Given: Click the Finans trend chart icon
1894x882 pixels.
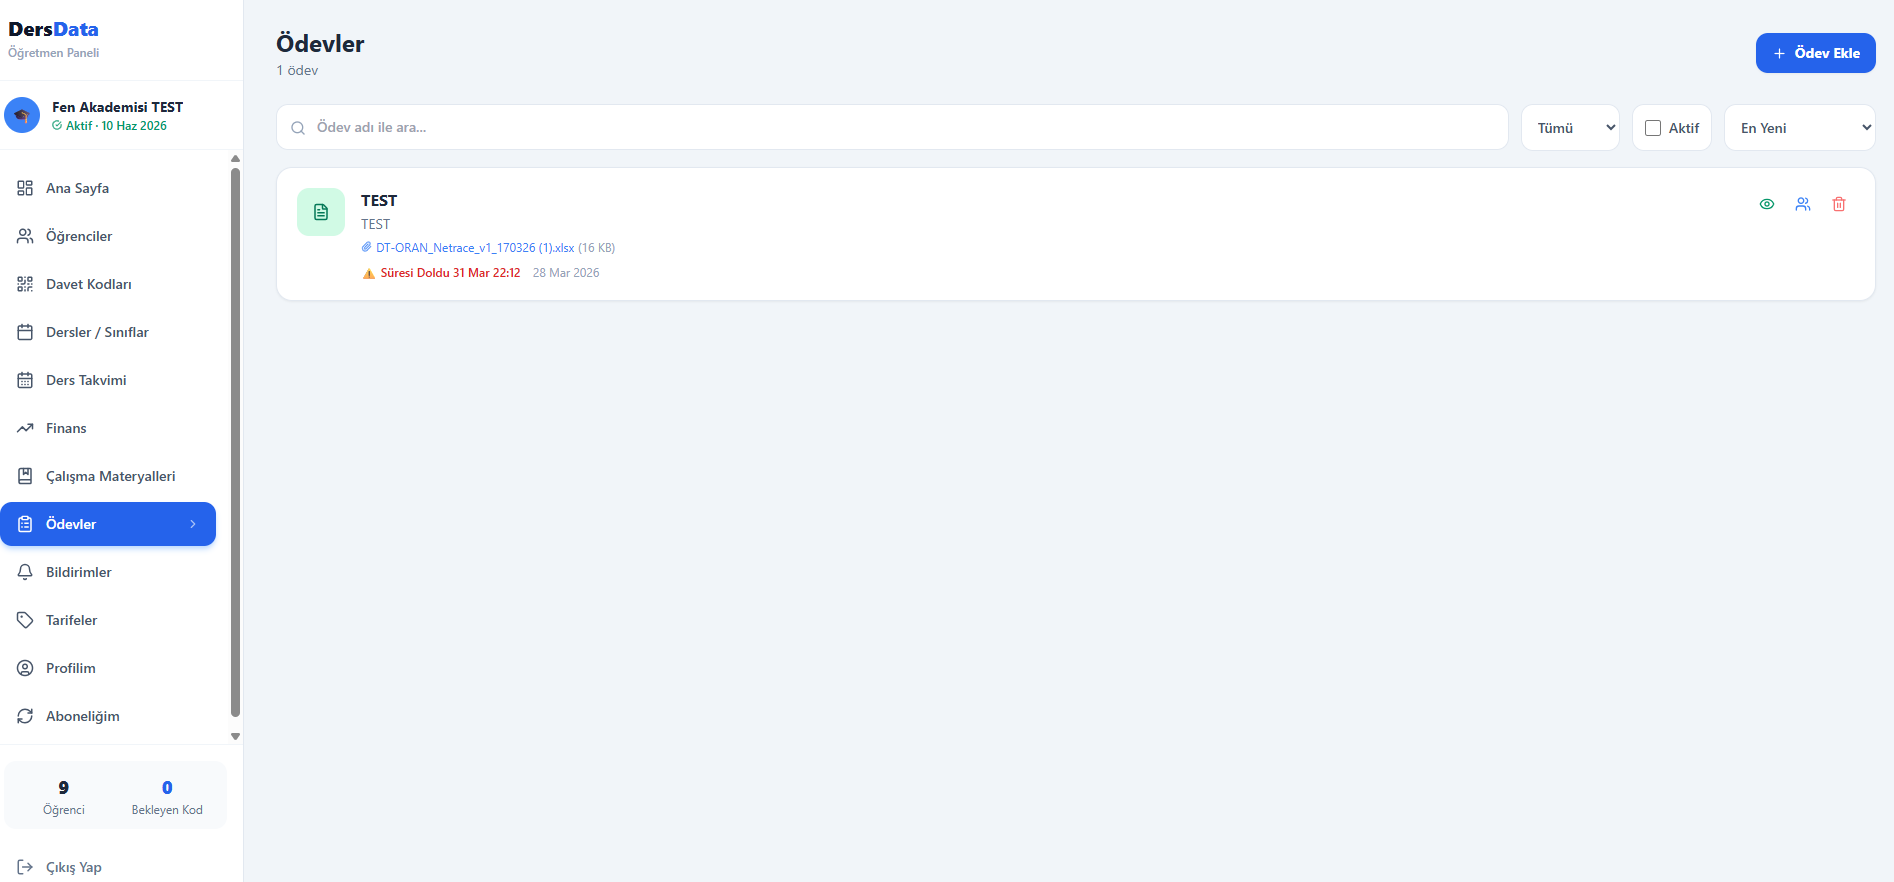Looking at the screenshot, I should 25,428.
